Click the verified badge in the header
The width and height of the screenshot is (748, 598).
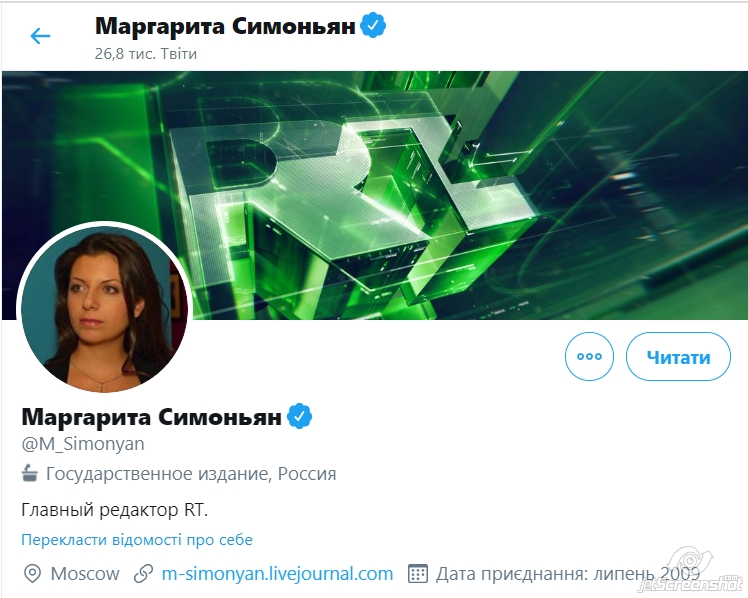pos(373,26)
